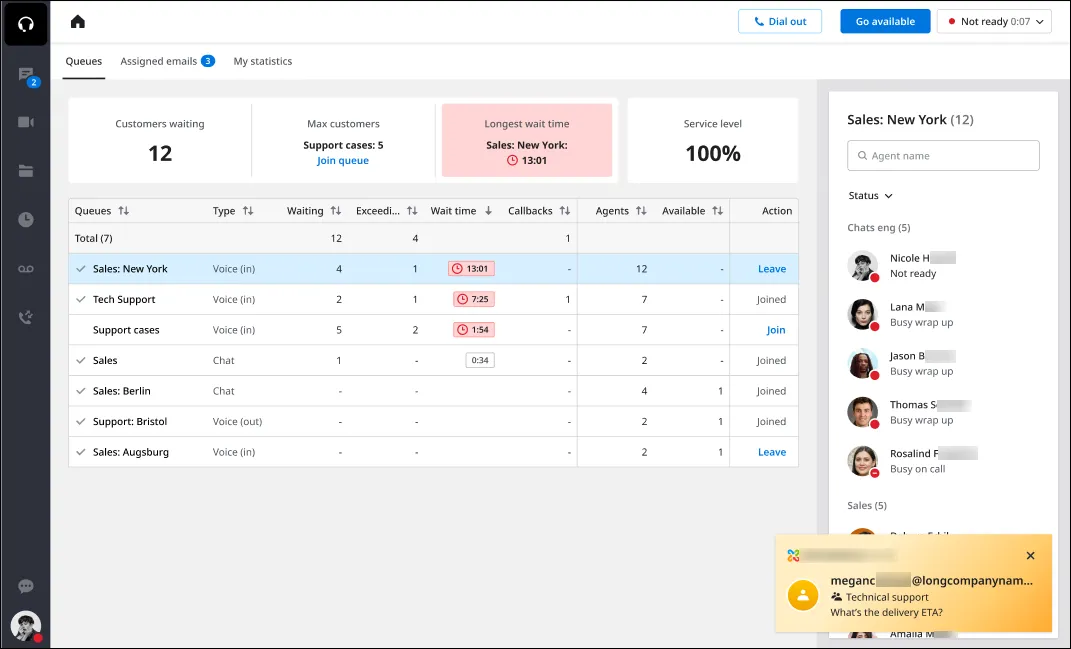Sort by Wait time descending arrow

point(488,211)
